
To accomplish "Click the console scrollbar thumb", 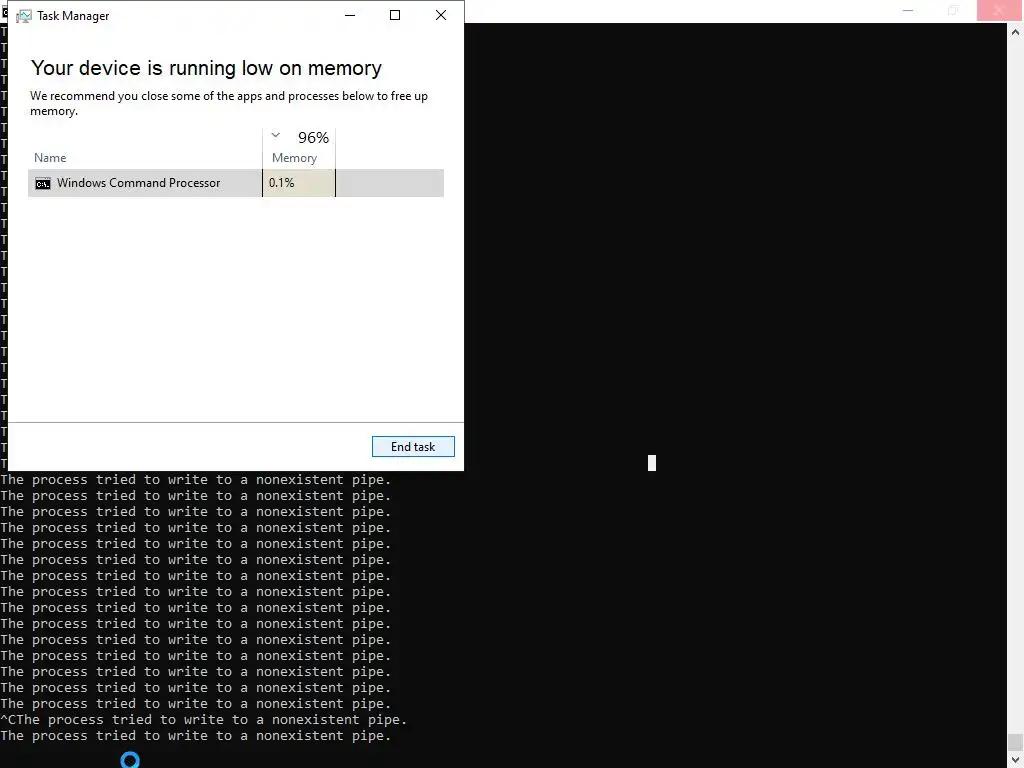I will pyautogui.click(x=1016, y=743).
